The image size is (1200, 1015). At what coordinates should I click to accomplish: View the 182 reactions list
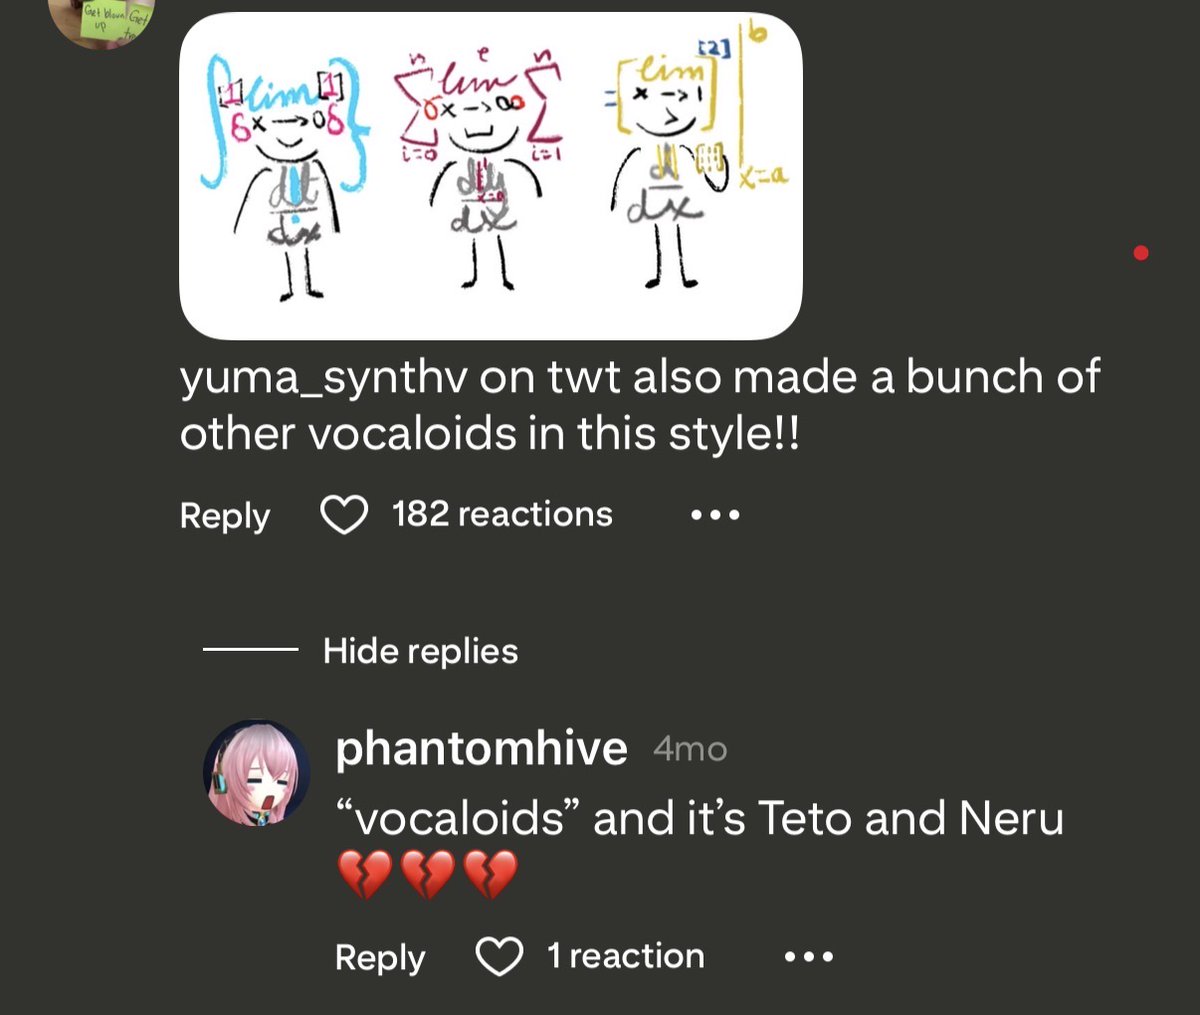(x=502, y=514)
